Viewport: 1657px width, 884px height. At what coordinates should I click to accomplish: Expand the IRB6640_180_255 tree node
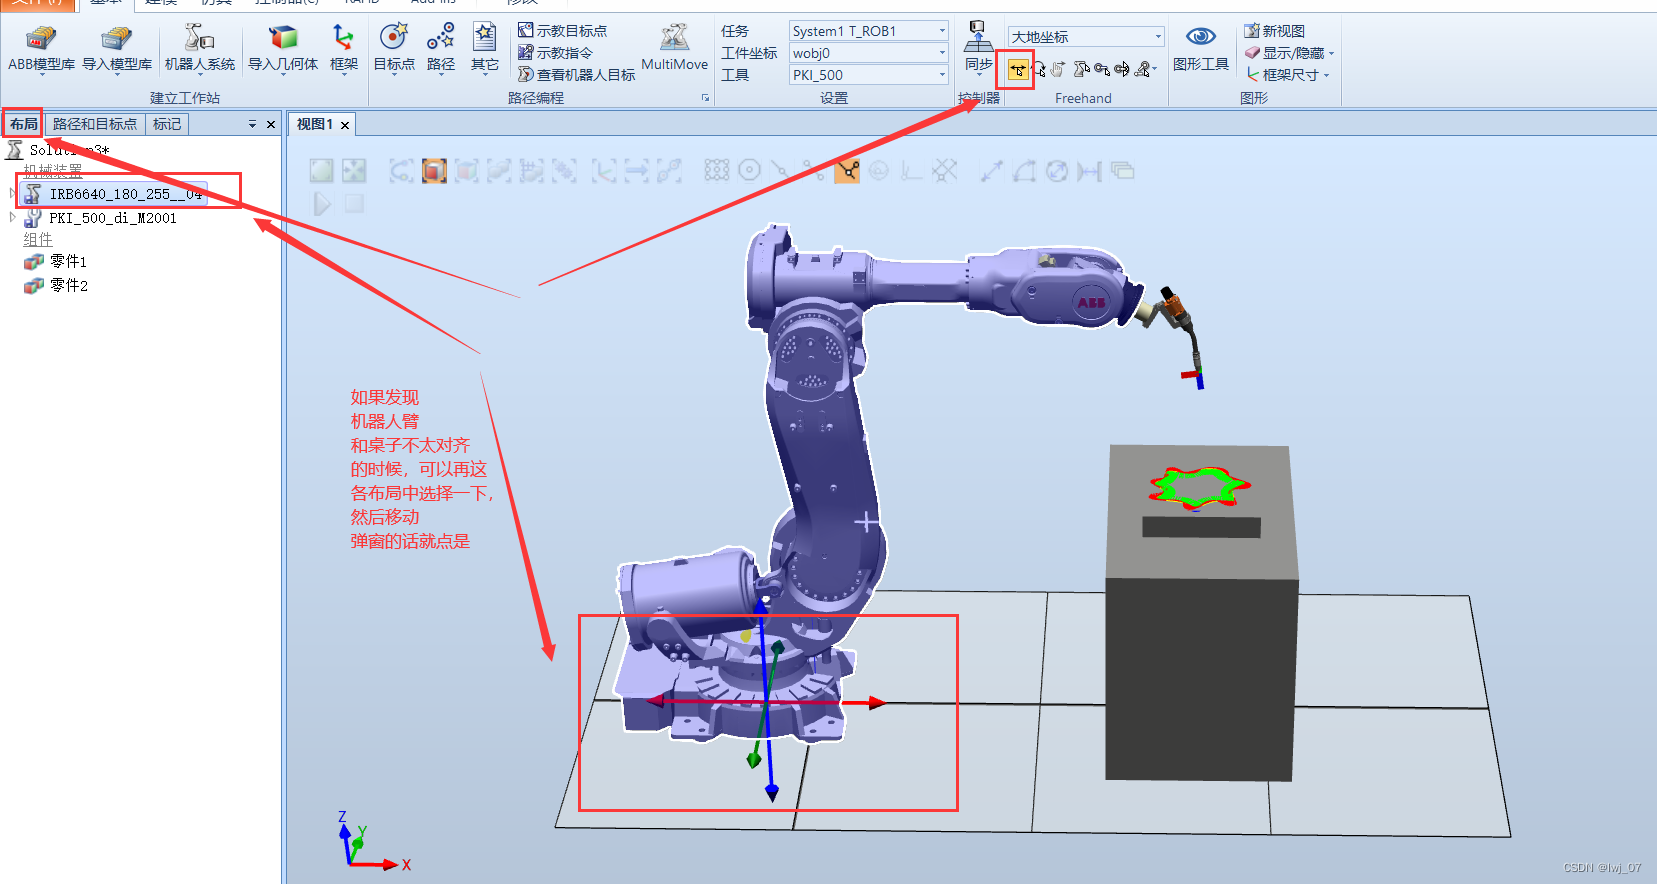[12, 194]
